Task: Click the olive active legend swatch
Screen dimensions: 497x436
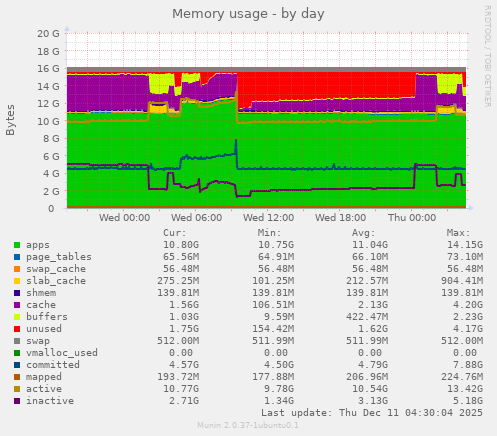Action: click(17, 389)
